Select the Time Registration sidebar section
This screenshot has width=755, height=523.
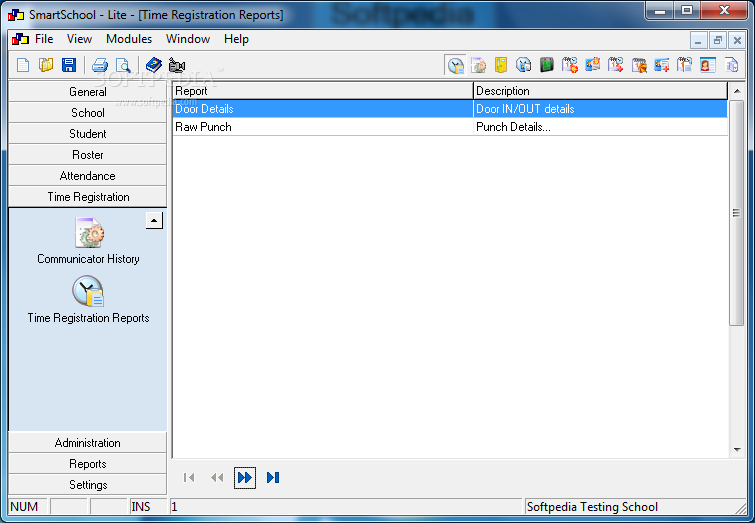[88, 197]
